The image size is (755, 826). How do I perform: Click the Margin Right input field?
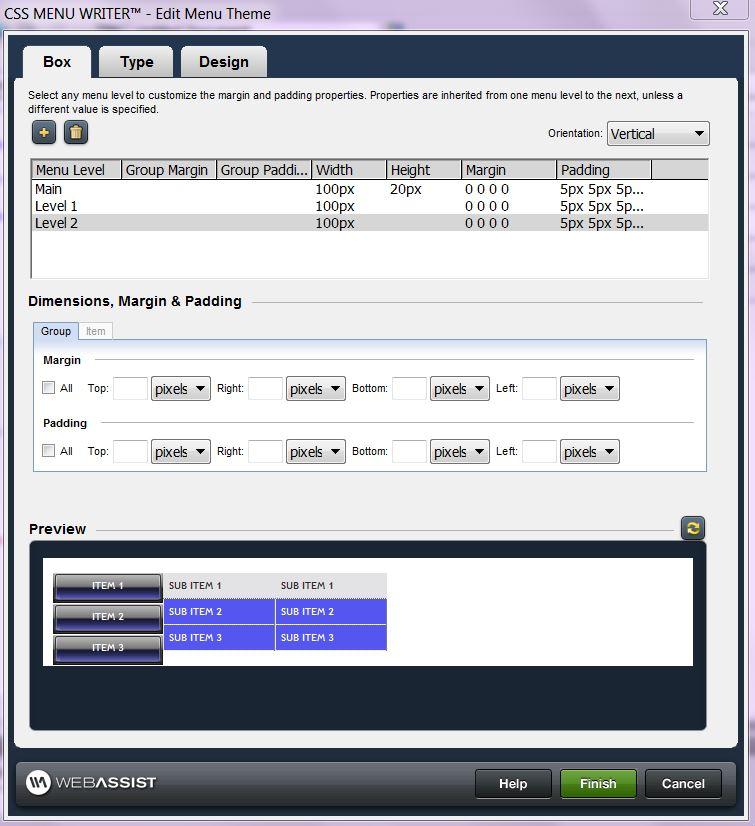coord(266,389)
